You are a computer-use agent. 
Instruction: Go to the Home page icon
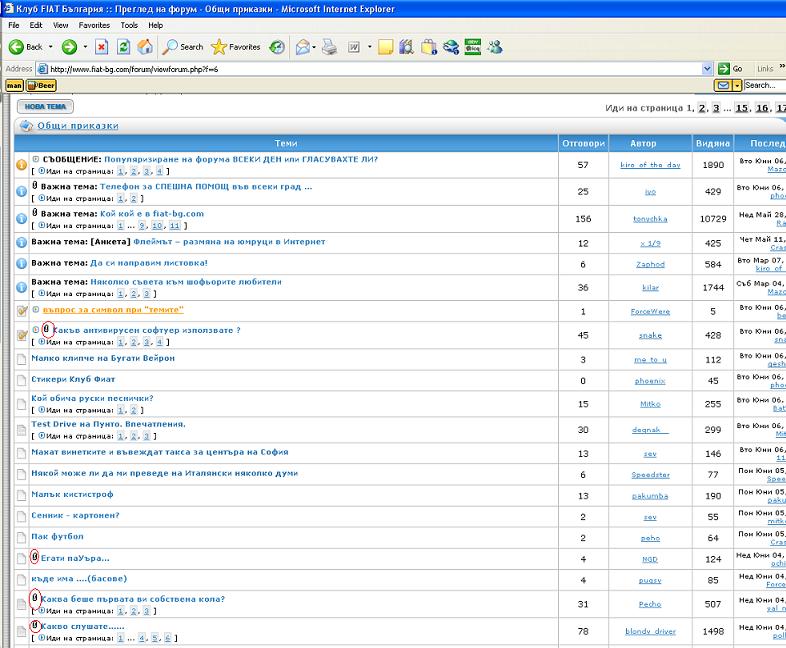(145, 47)
